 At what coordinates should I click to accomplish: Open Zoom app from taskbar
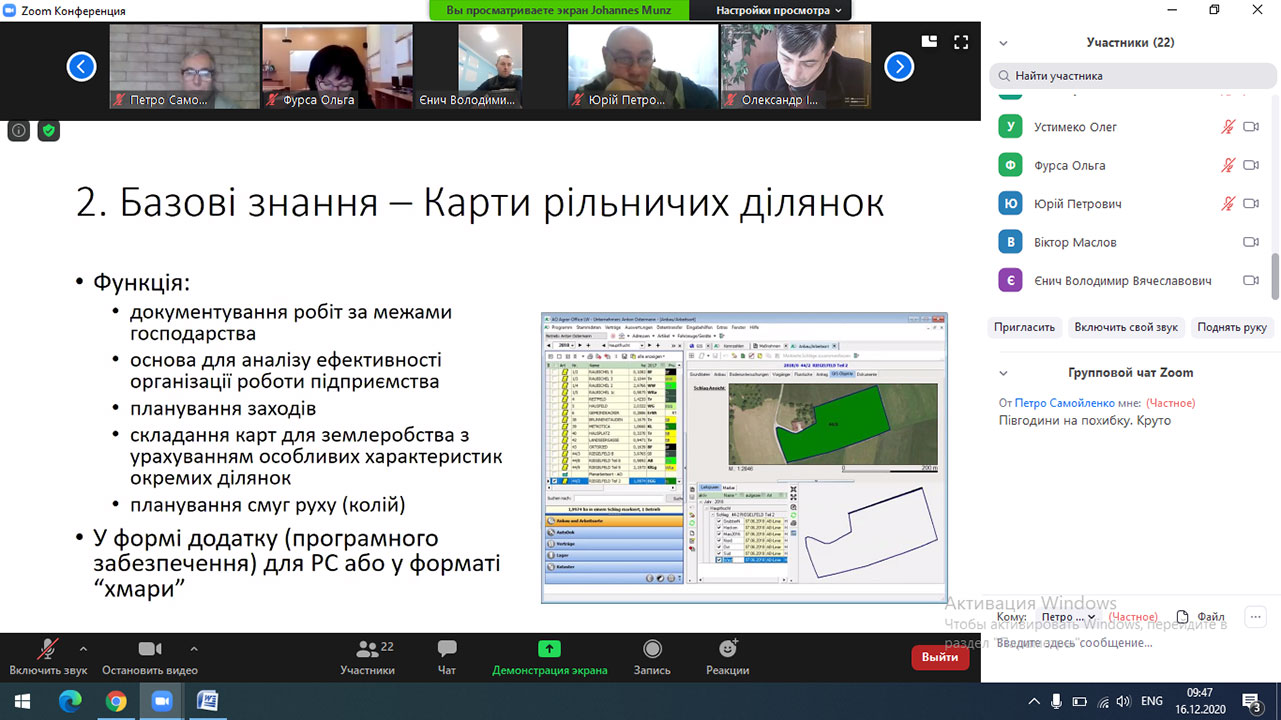162,701
